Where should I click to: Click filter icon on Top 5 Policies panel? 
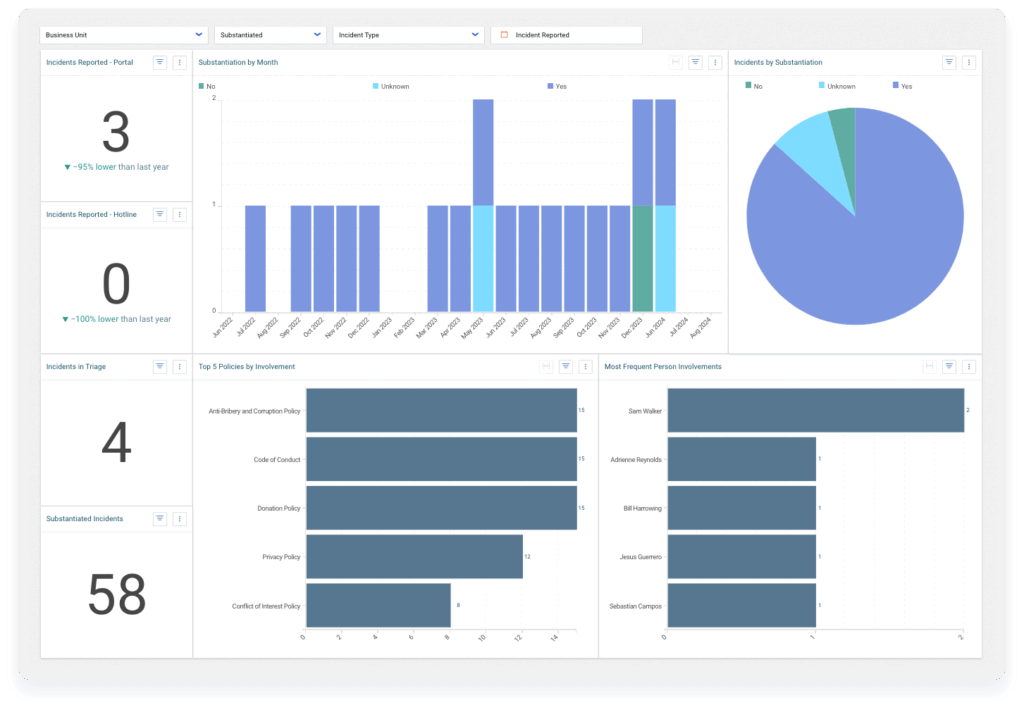click(566, 367)
